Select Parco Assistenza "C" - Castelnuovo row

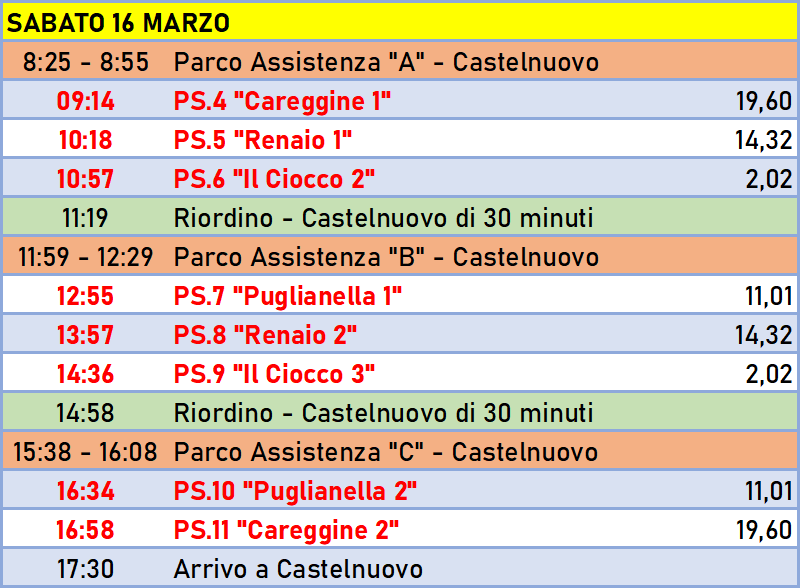tap(400, 451)
